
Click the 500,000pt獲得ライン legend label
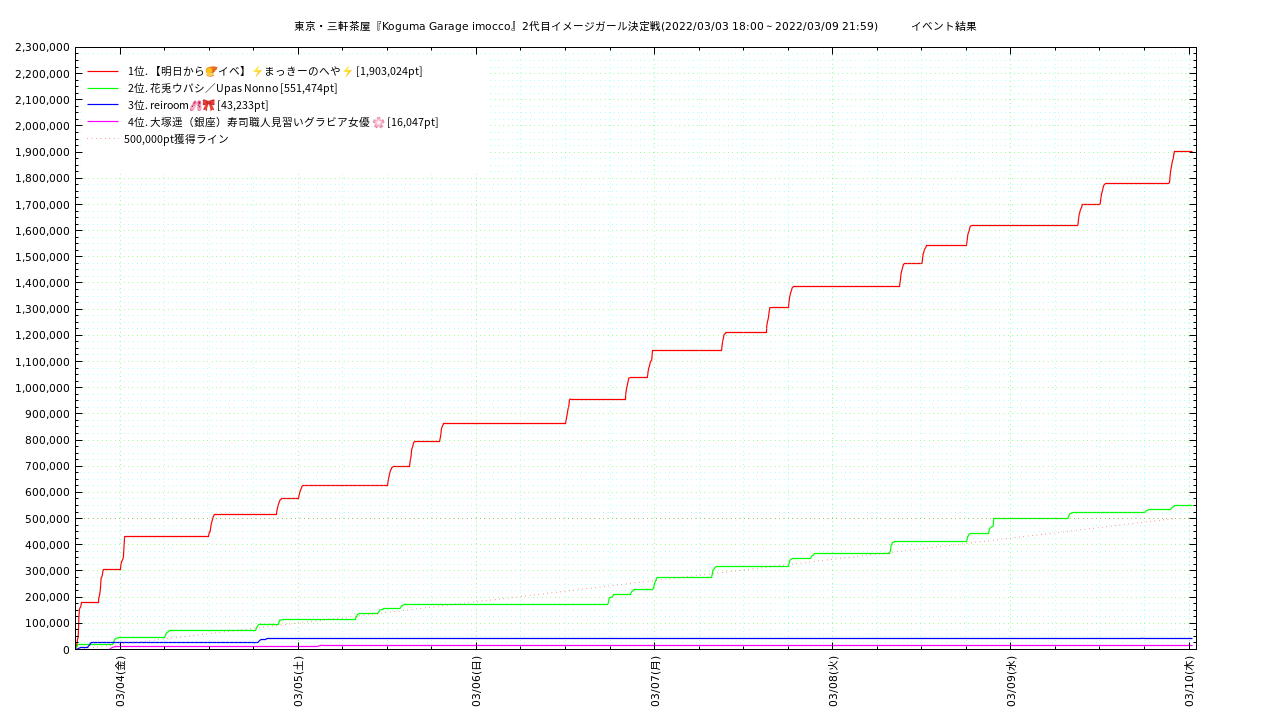(176, 139)
